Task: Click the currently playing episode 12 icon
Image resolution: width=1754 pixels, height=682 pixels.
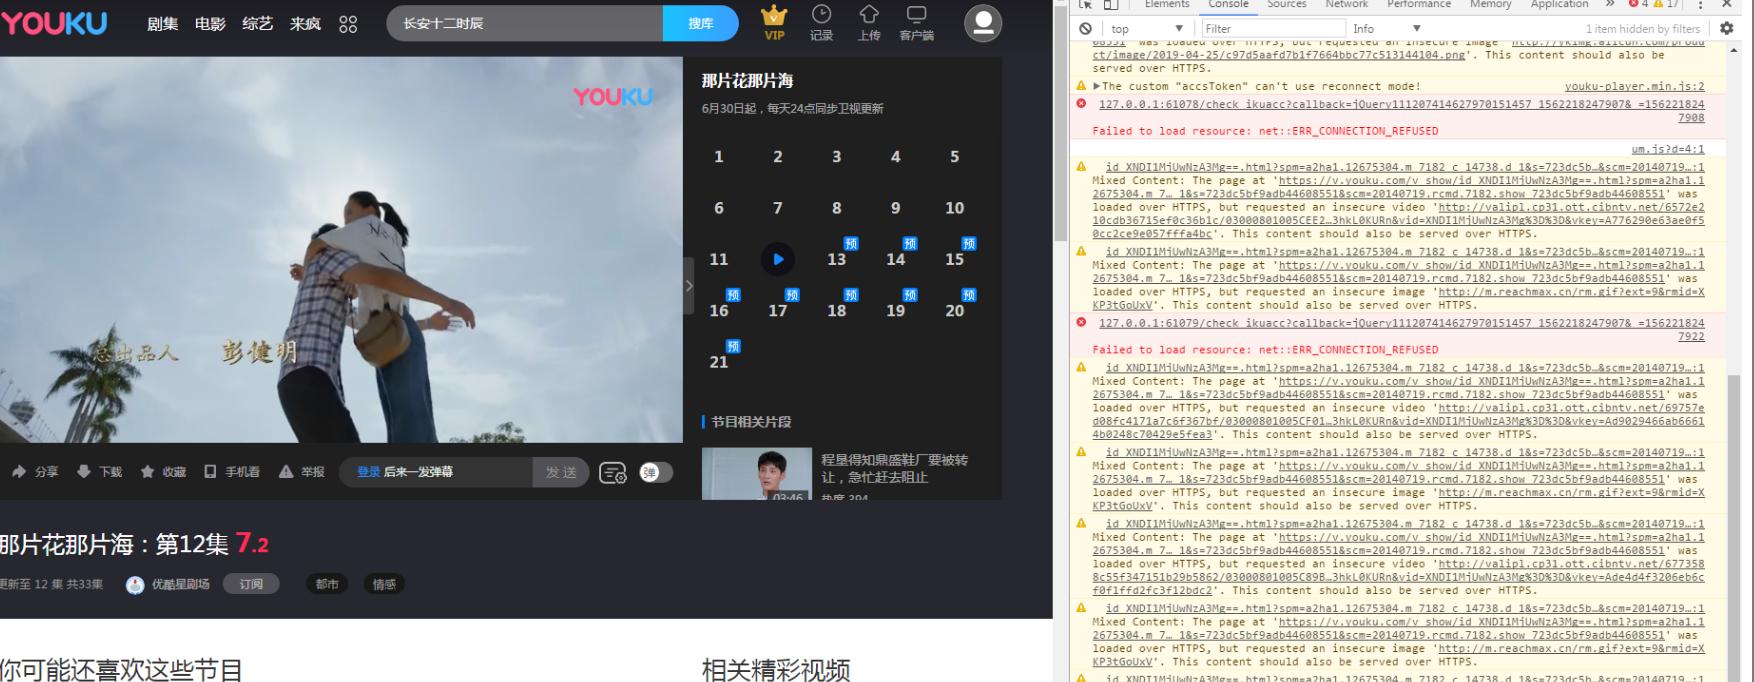Action: 777,259
